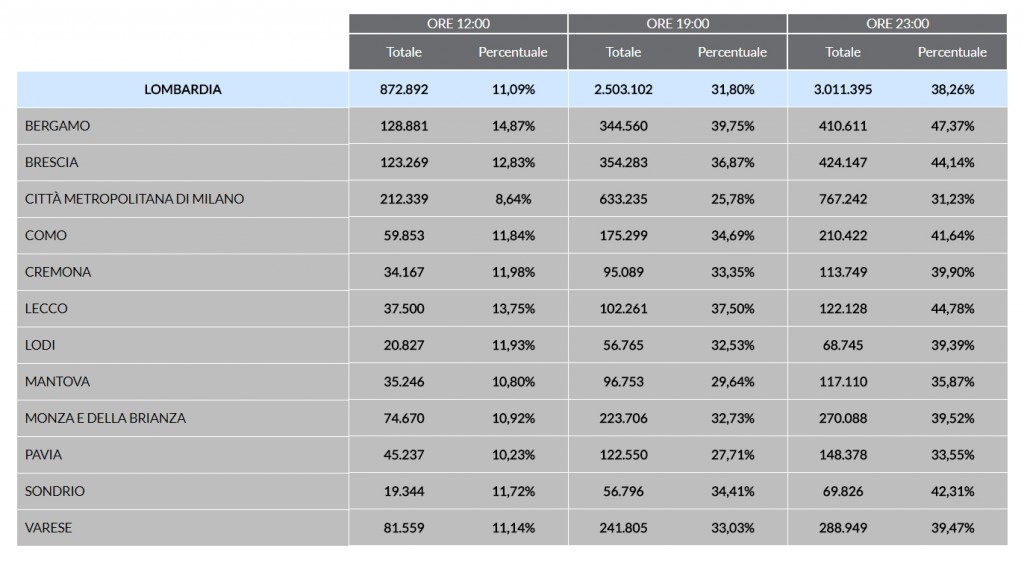Click the LODI province name
The width and height of the screenshot is (1024, 566).
point(40,345)
